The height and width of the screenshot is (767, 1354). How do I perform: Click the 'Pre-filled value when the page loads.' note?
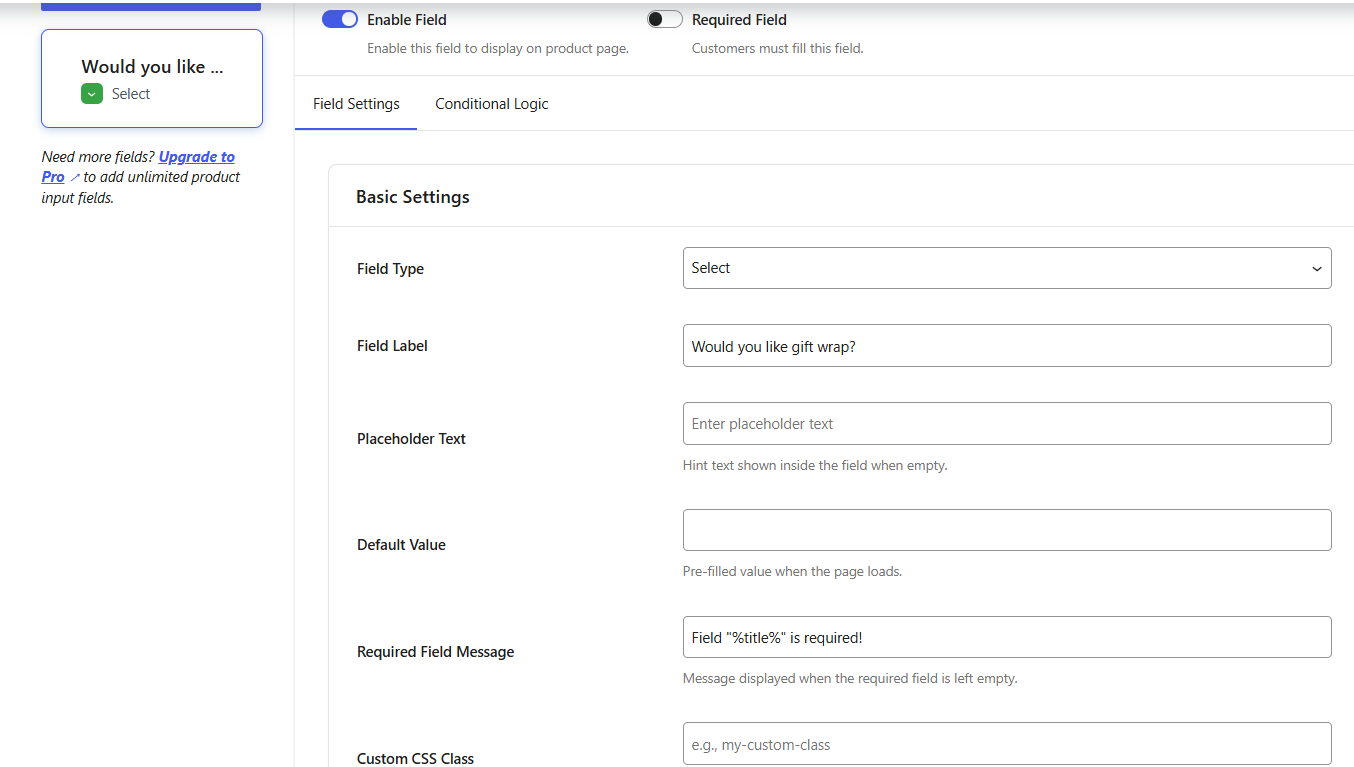pos(792,572)
